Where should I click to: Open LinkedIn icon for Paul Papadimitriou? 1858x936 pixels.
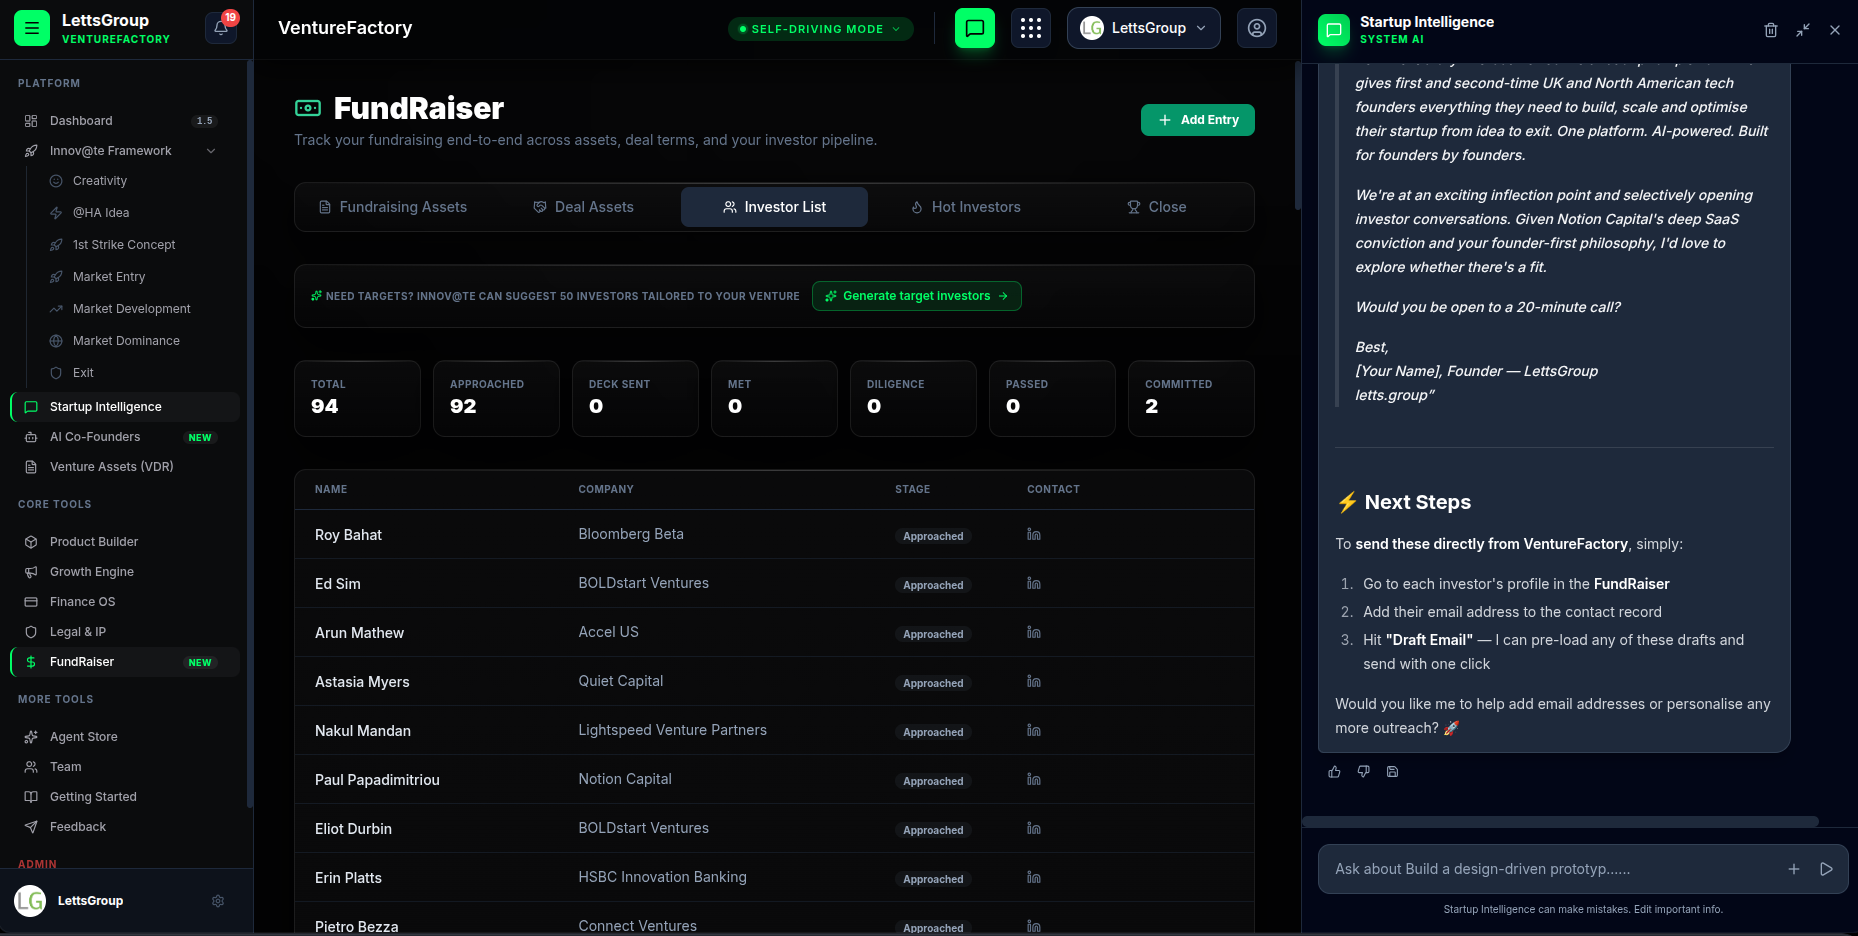pos(1034,780)
